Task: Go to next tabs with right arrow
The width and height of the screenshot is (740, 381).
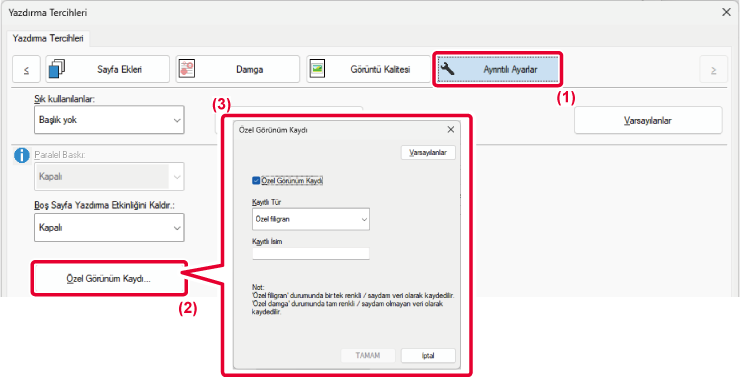Action: (x=713, y=69)
